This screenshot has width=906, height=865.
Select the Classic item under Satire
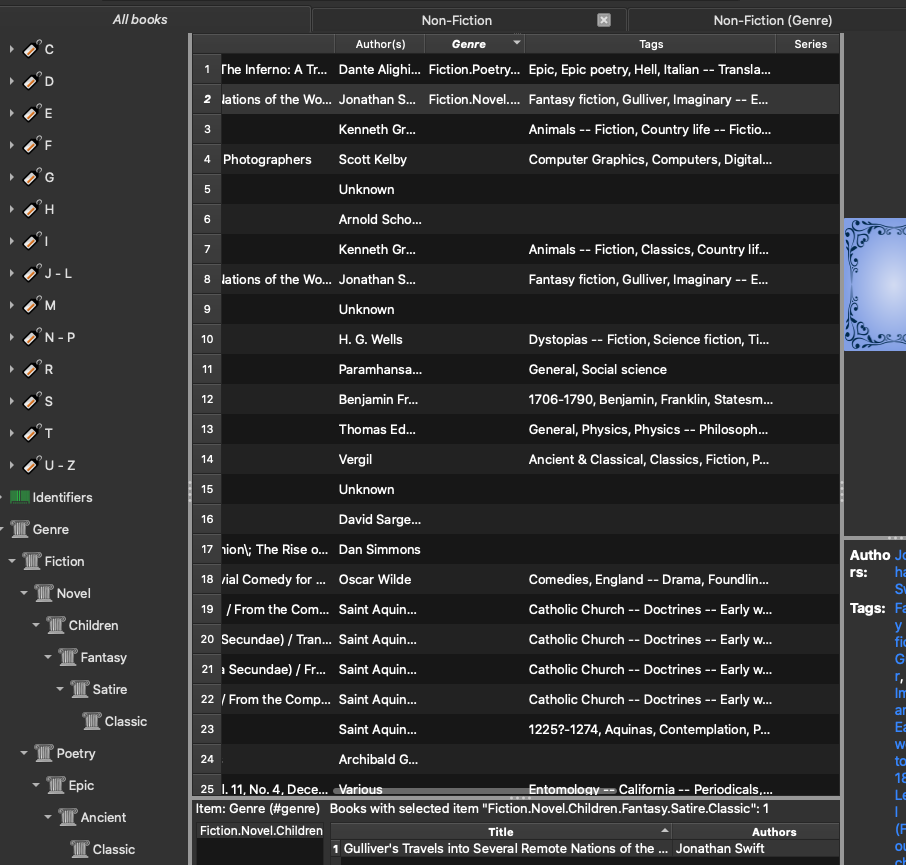[x=125, y=721]
